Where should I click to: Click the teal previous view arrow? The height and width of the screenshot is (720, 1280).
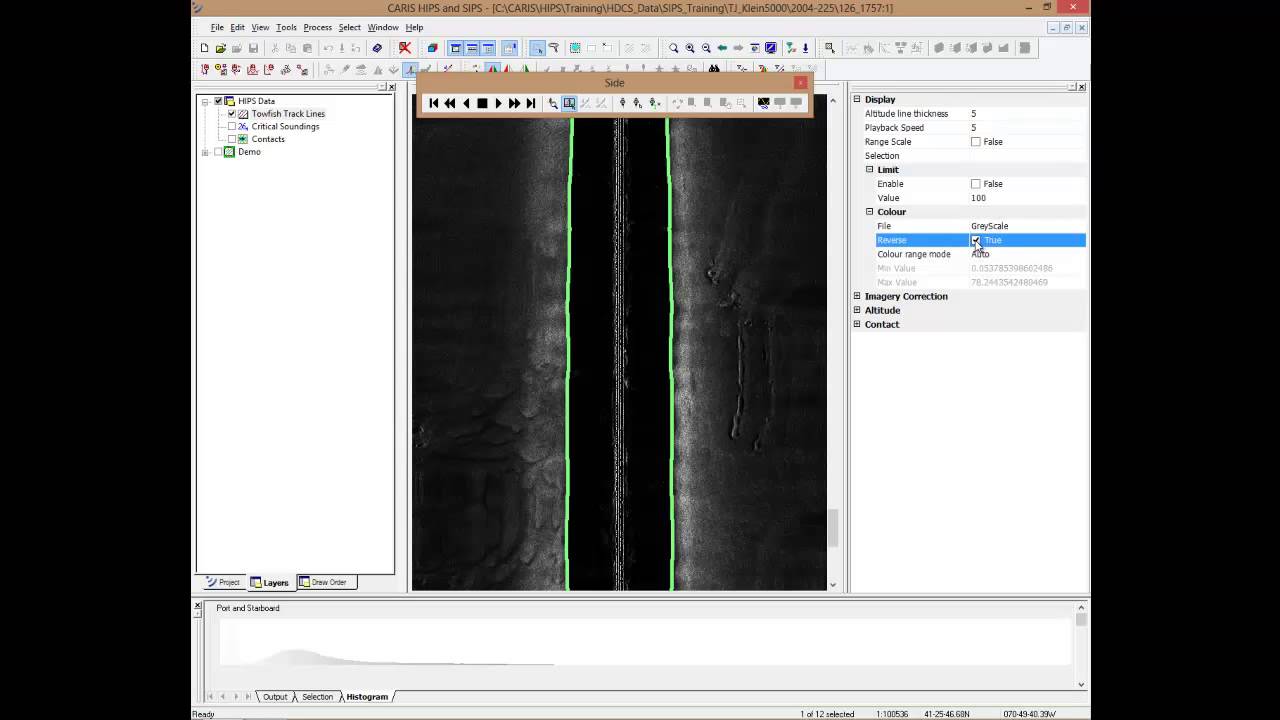click(722, 48)
